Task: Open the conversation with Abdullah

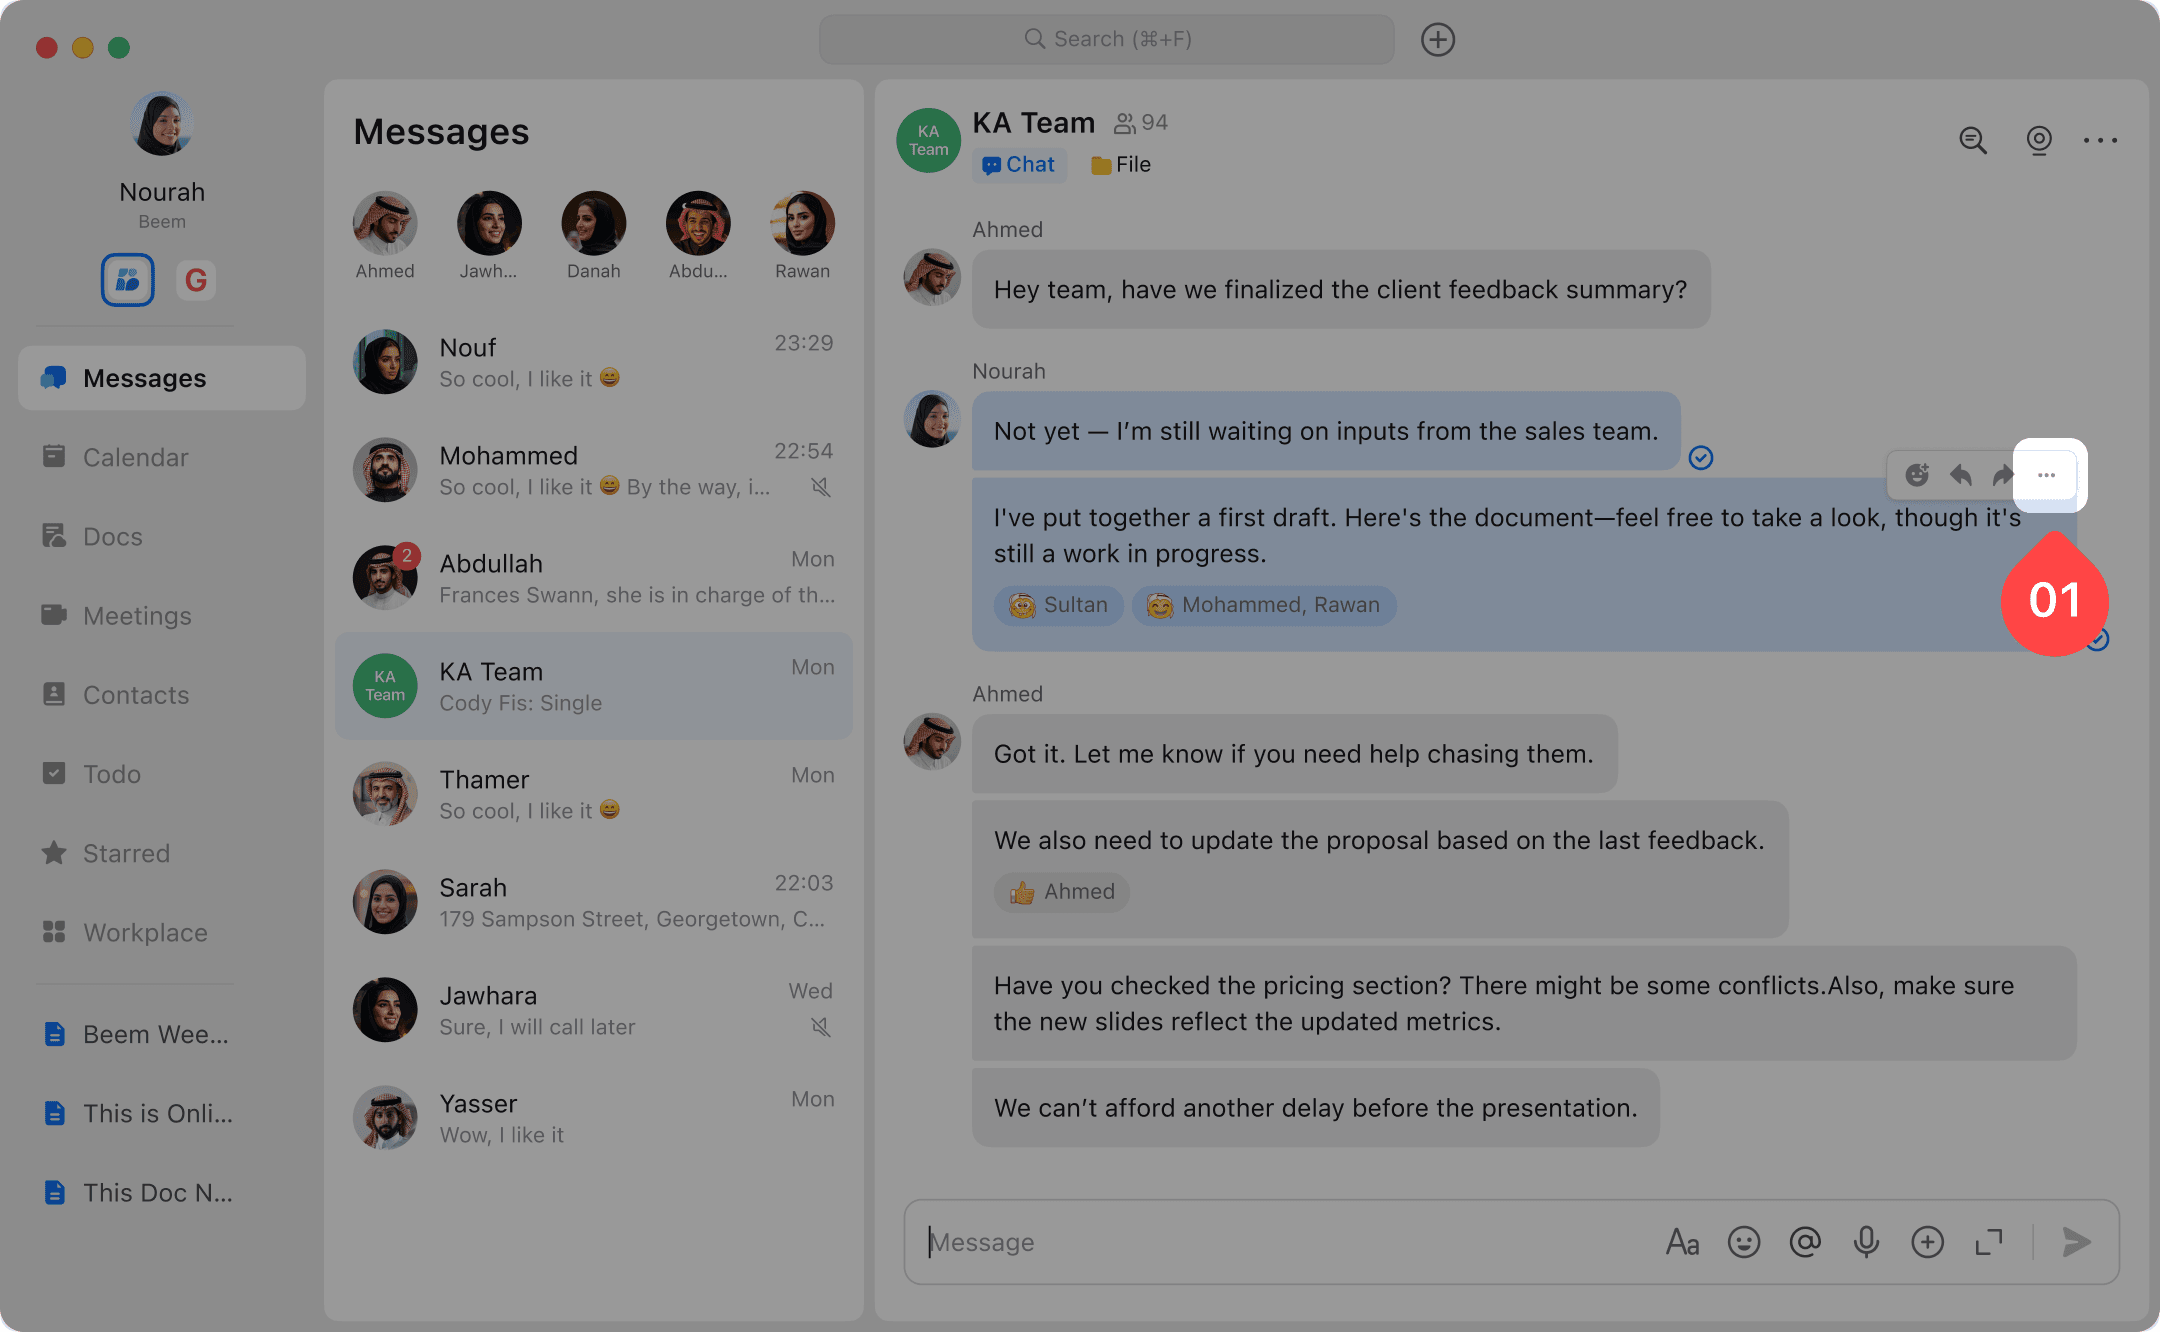Action: pos(594,578)
